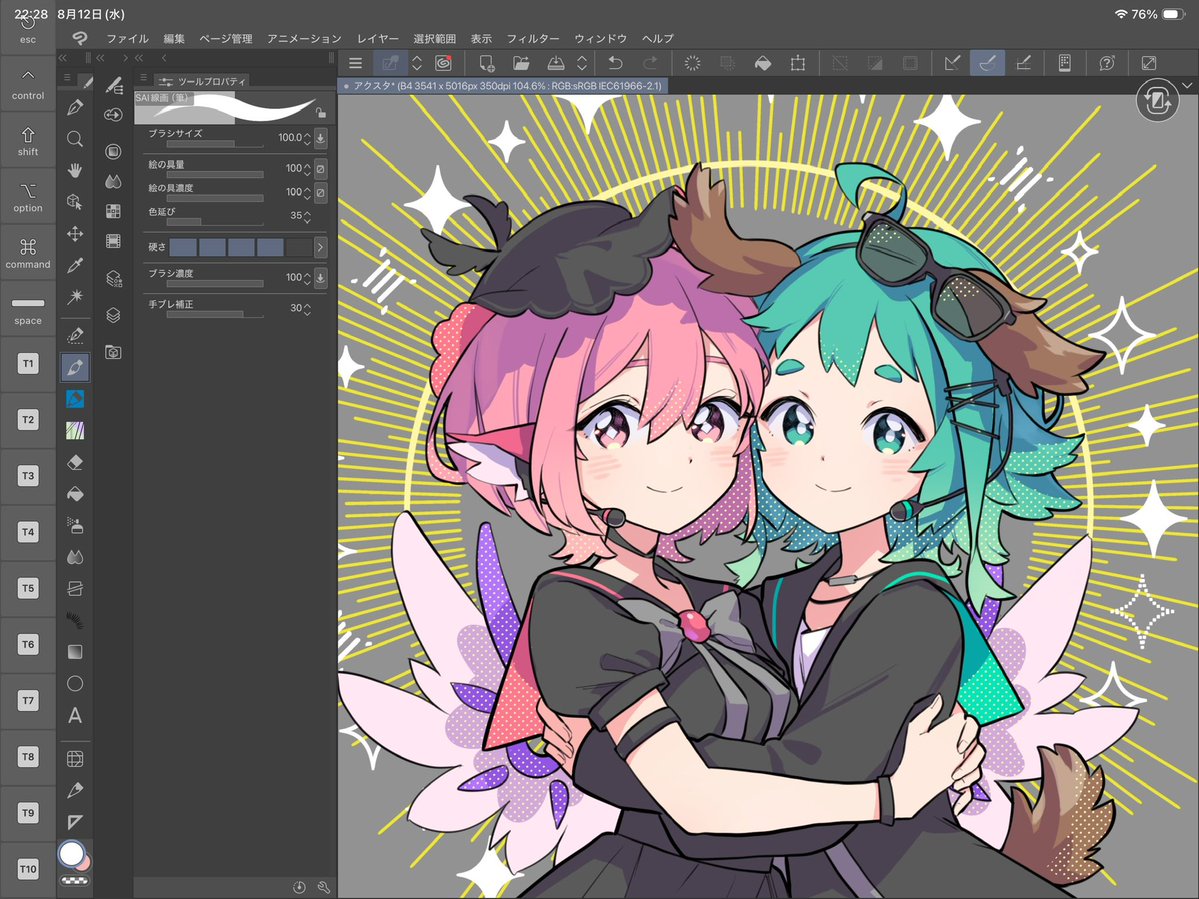Click the full-screen toggle at toolbar end
The width and height of the screenshot is (1199, 899).
[x=1149, y=63]
